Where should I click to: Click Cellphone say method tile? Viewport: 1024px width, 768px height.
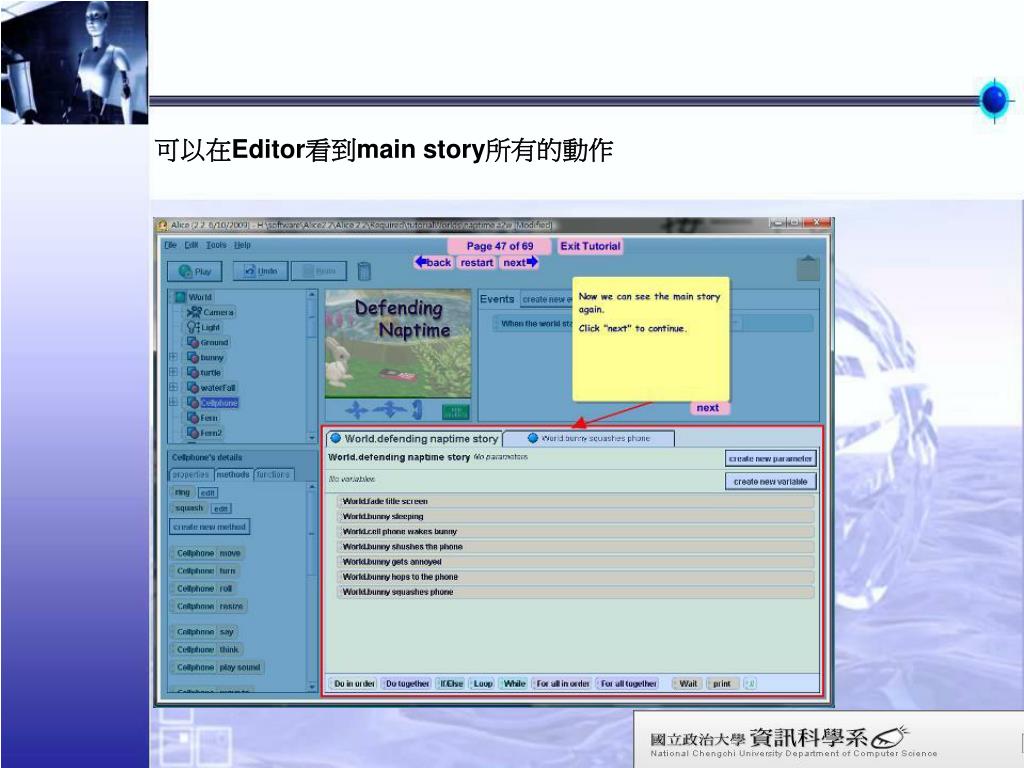(x=205, y=632)
